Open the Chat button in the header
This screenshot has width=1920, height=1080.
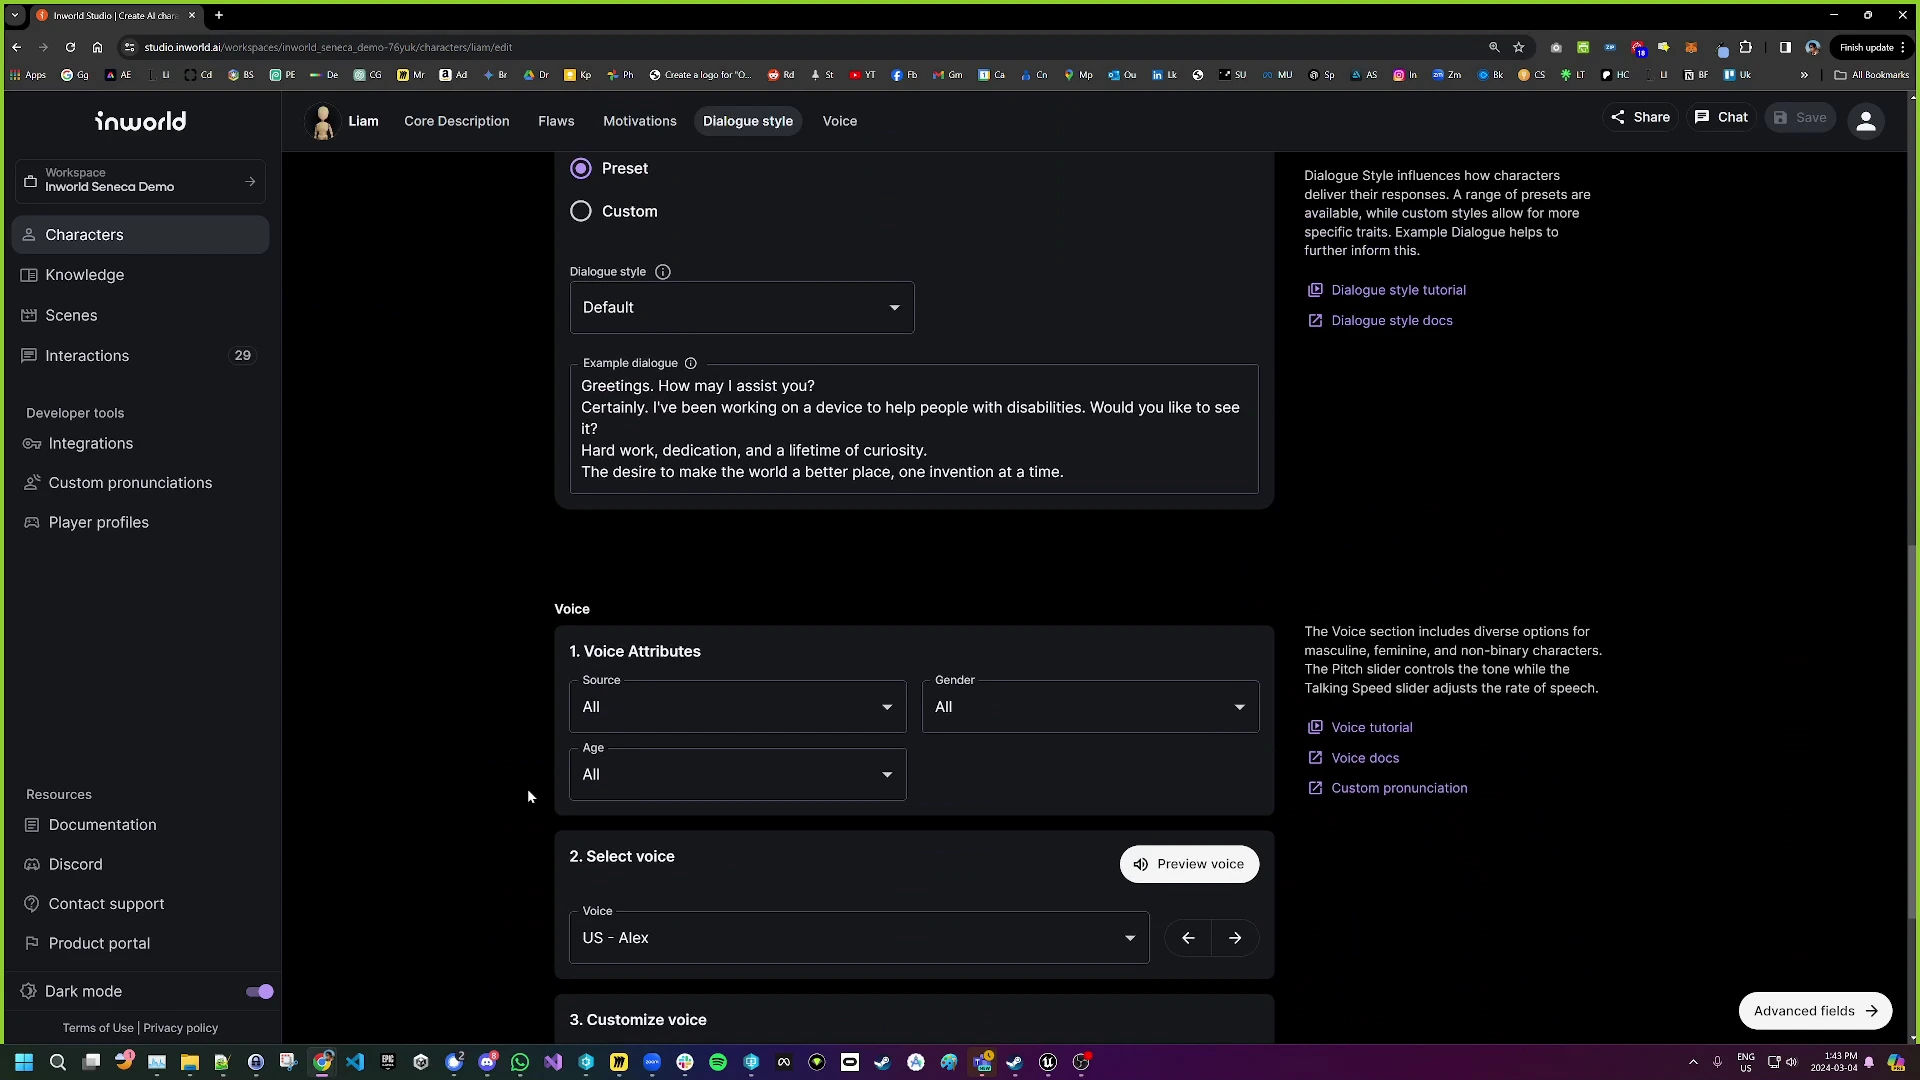click(1721, 118)
